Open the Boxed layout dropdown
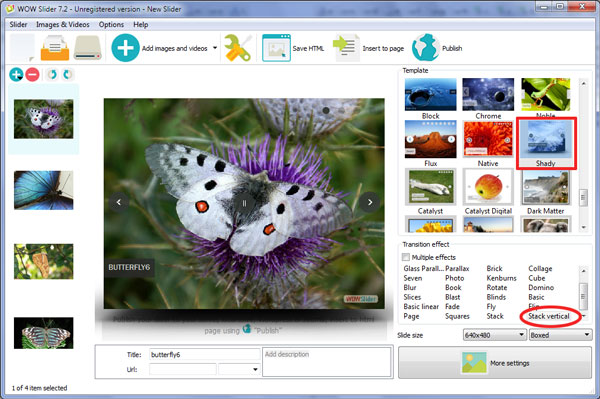 coord(560,335)
